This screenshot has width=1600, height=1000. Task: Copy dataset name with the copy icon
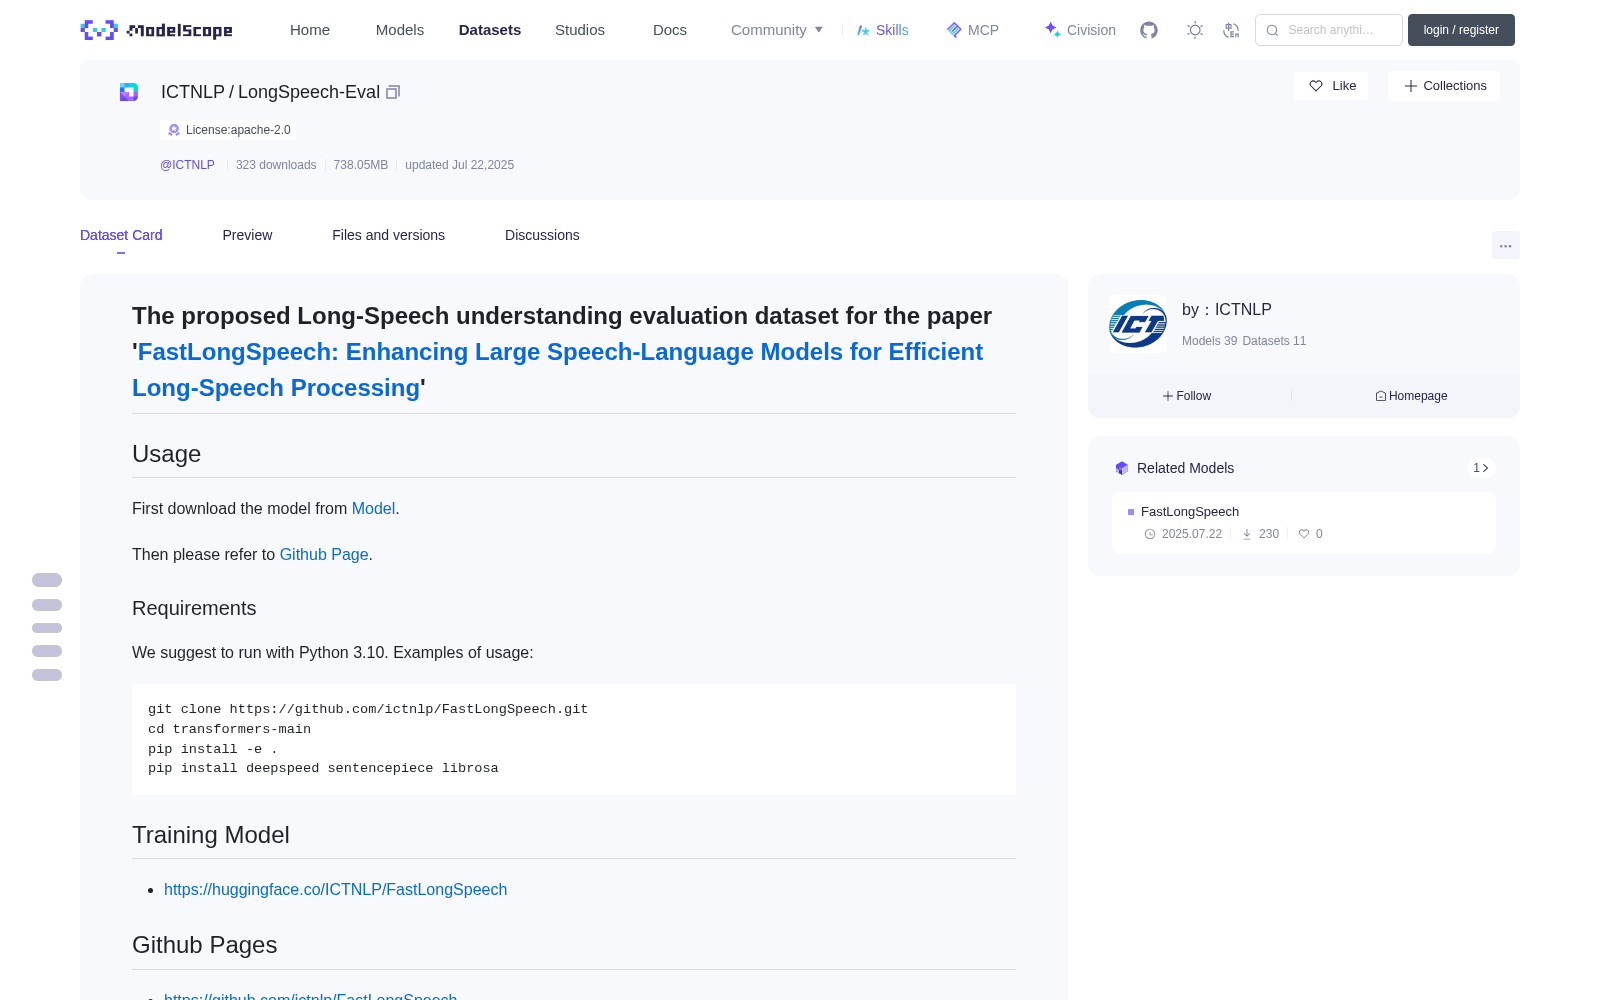[x=393, y=92]
